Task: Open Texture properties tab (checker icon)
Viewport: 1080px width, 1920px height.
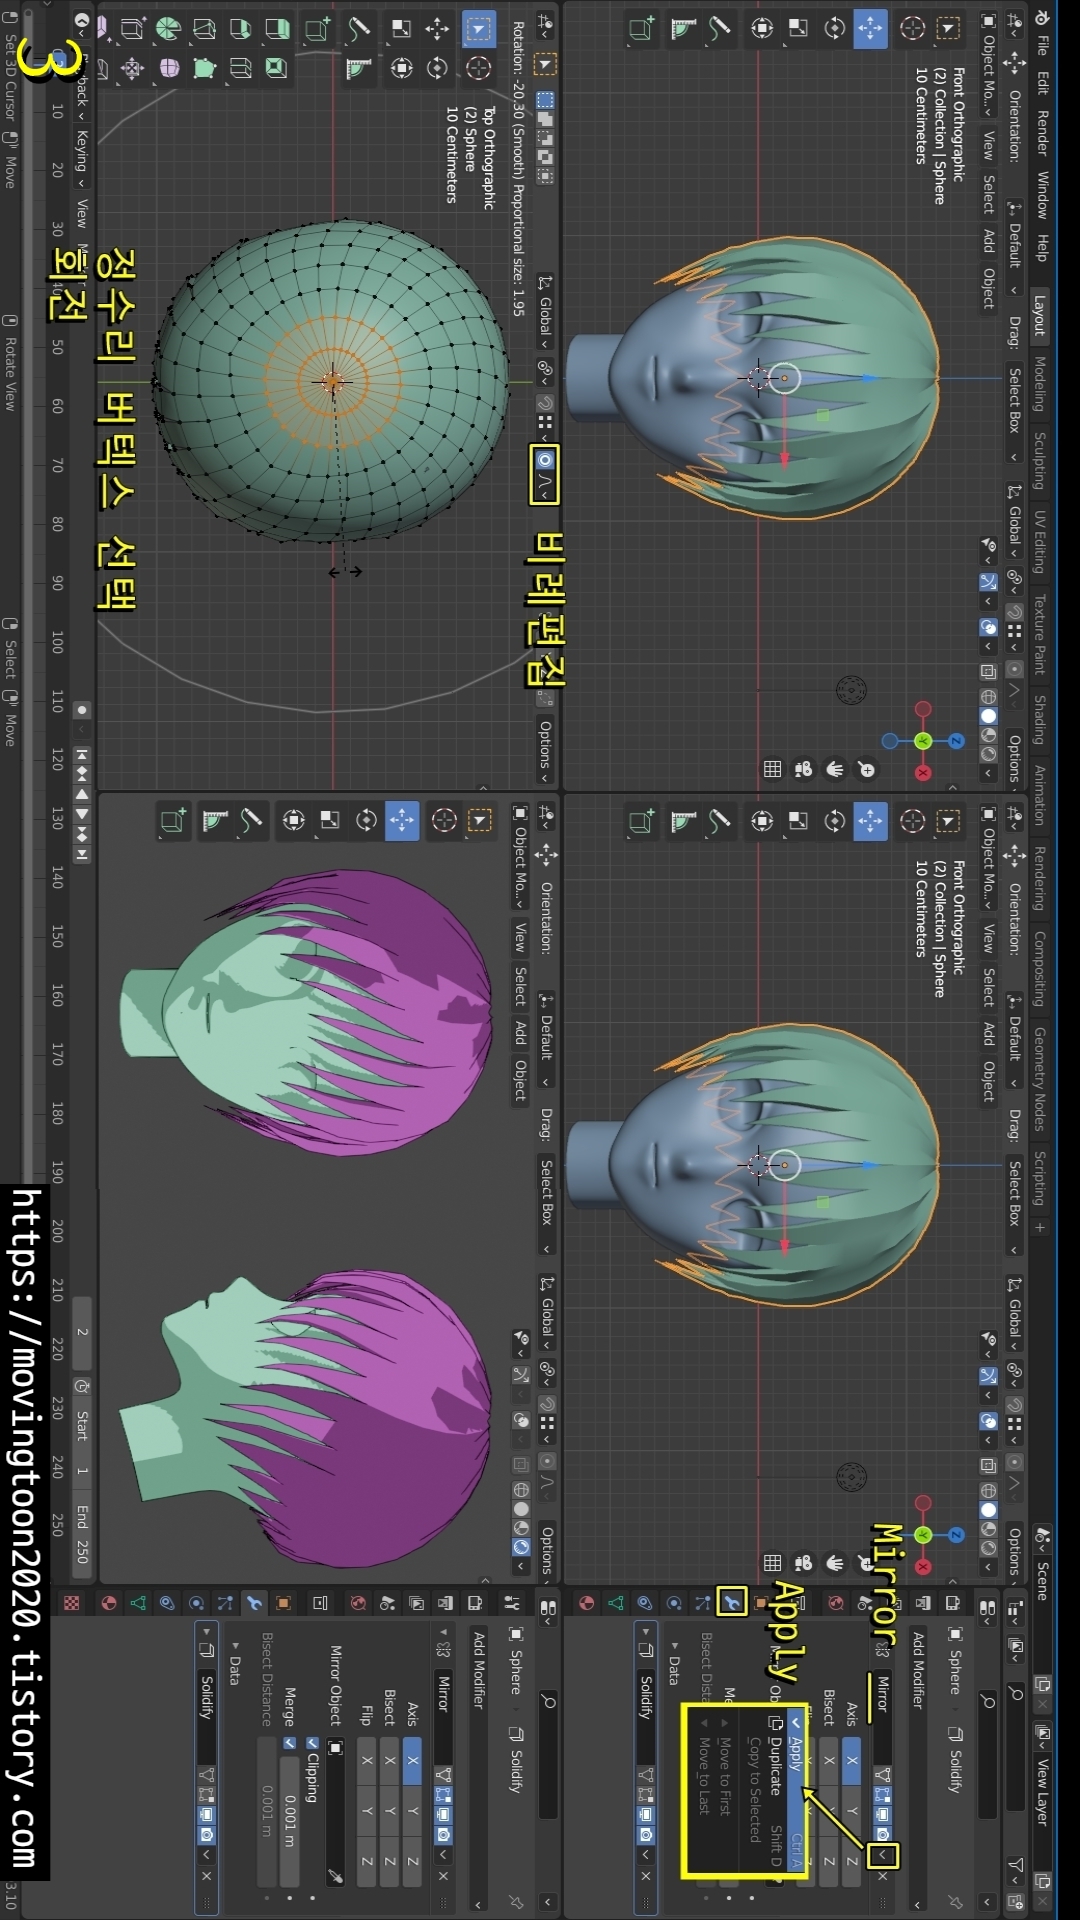Action: click(71, 1603)
